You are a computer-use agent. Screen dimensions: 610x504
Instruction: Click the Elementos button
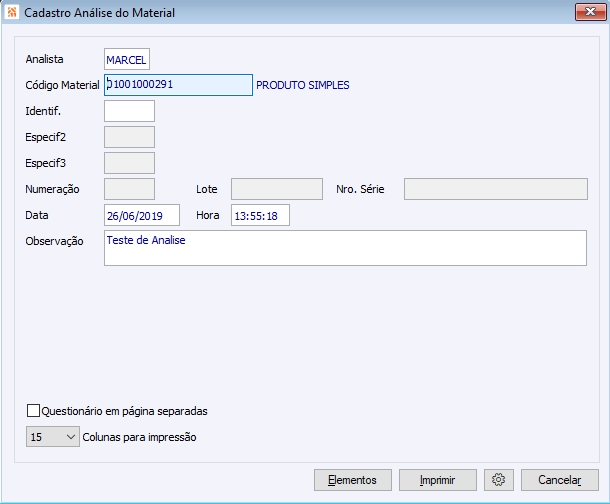pyautogui.click(x=353, y=480)
